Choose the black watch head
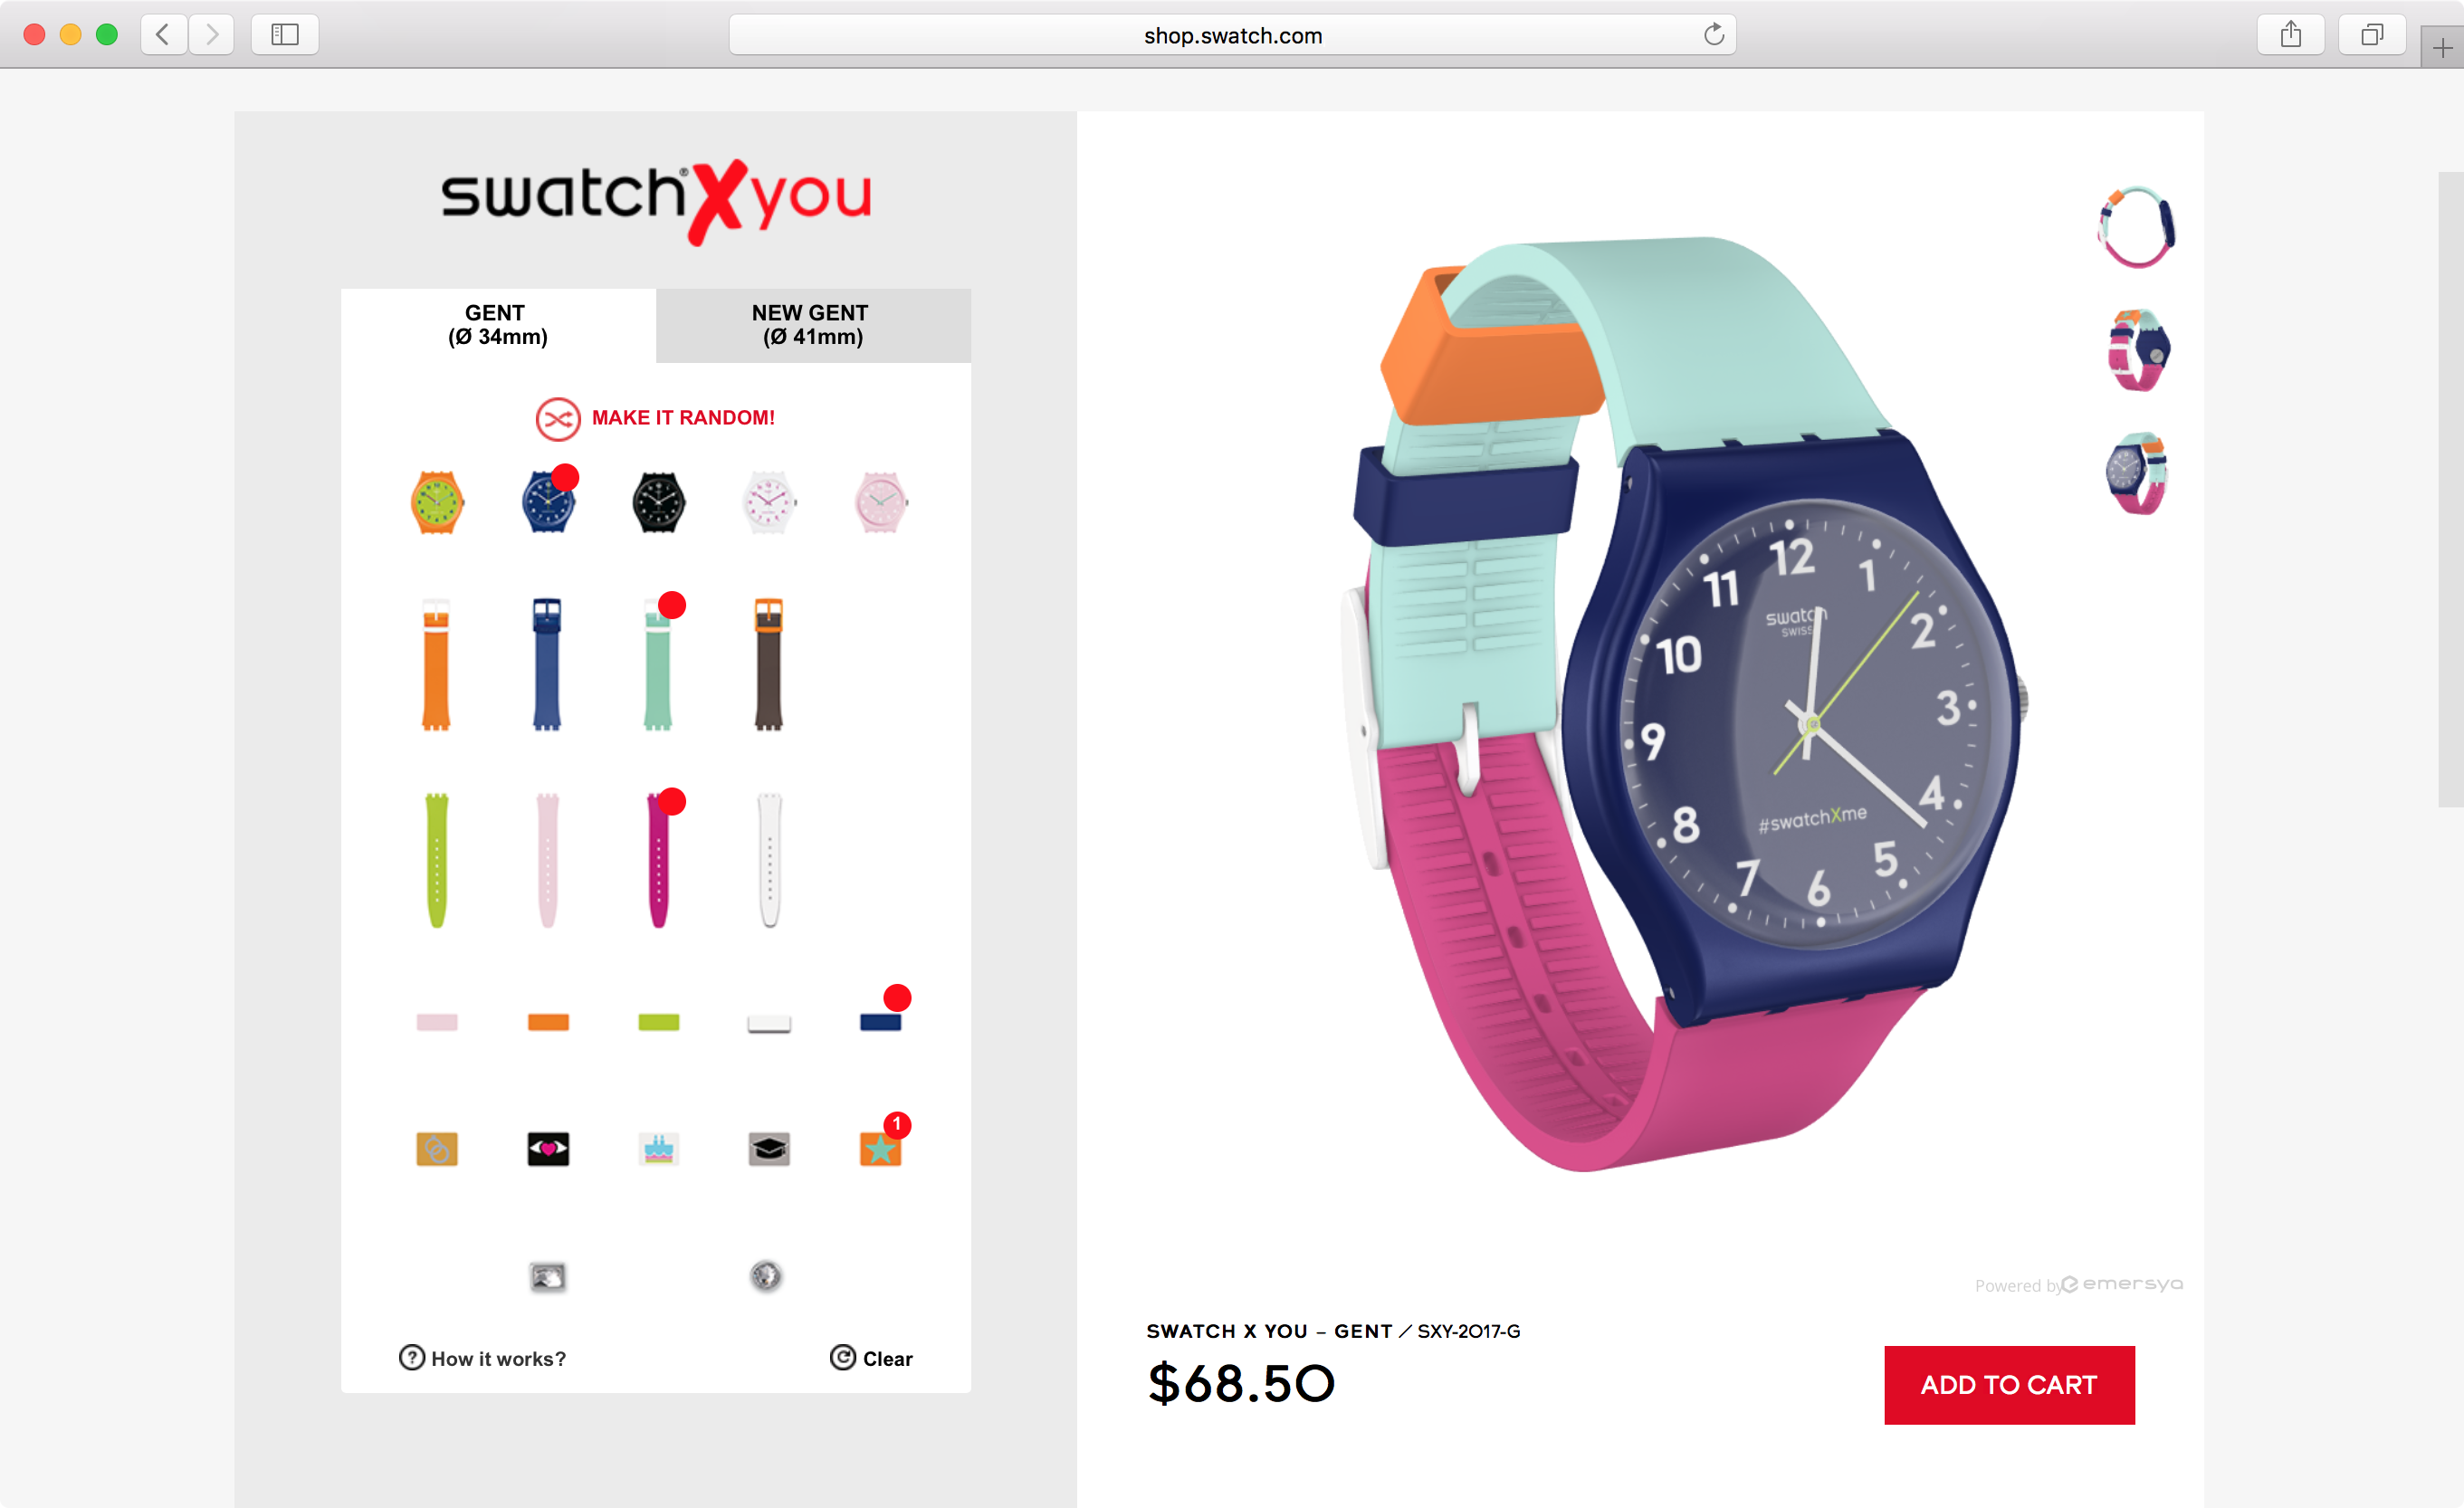The width and height of the screenshot is (2464, 1508). click(658, 502)
